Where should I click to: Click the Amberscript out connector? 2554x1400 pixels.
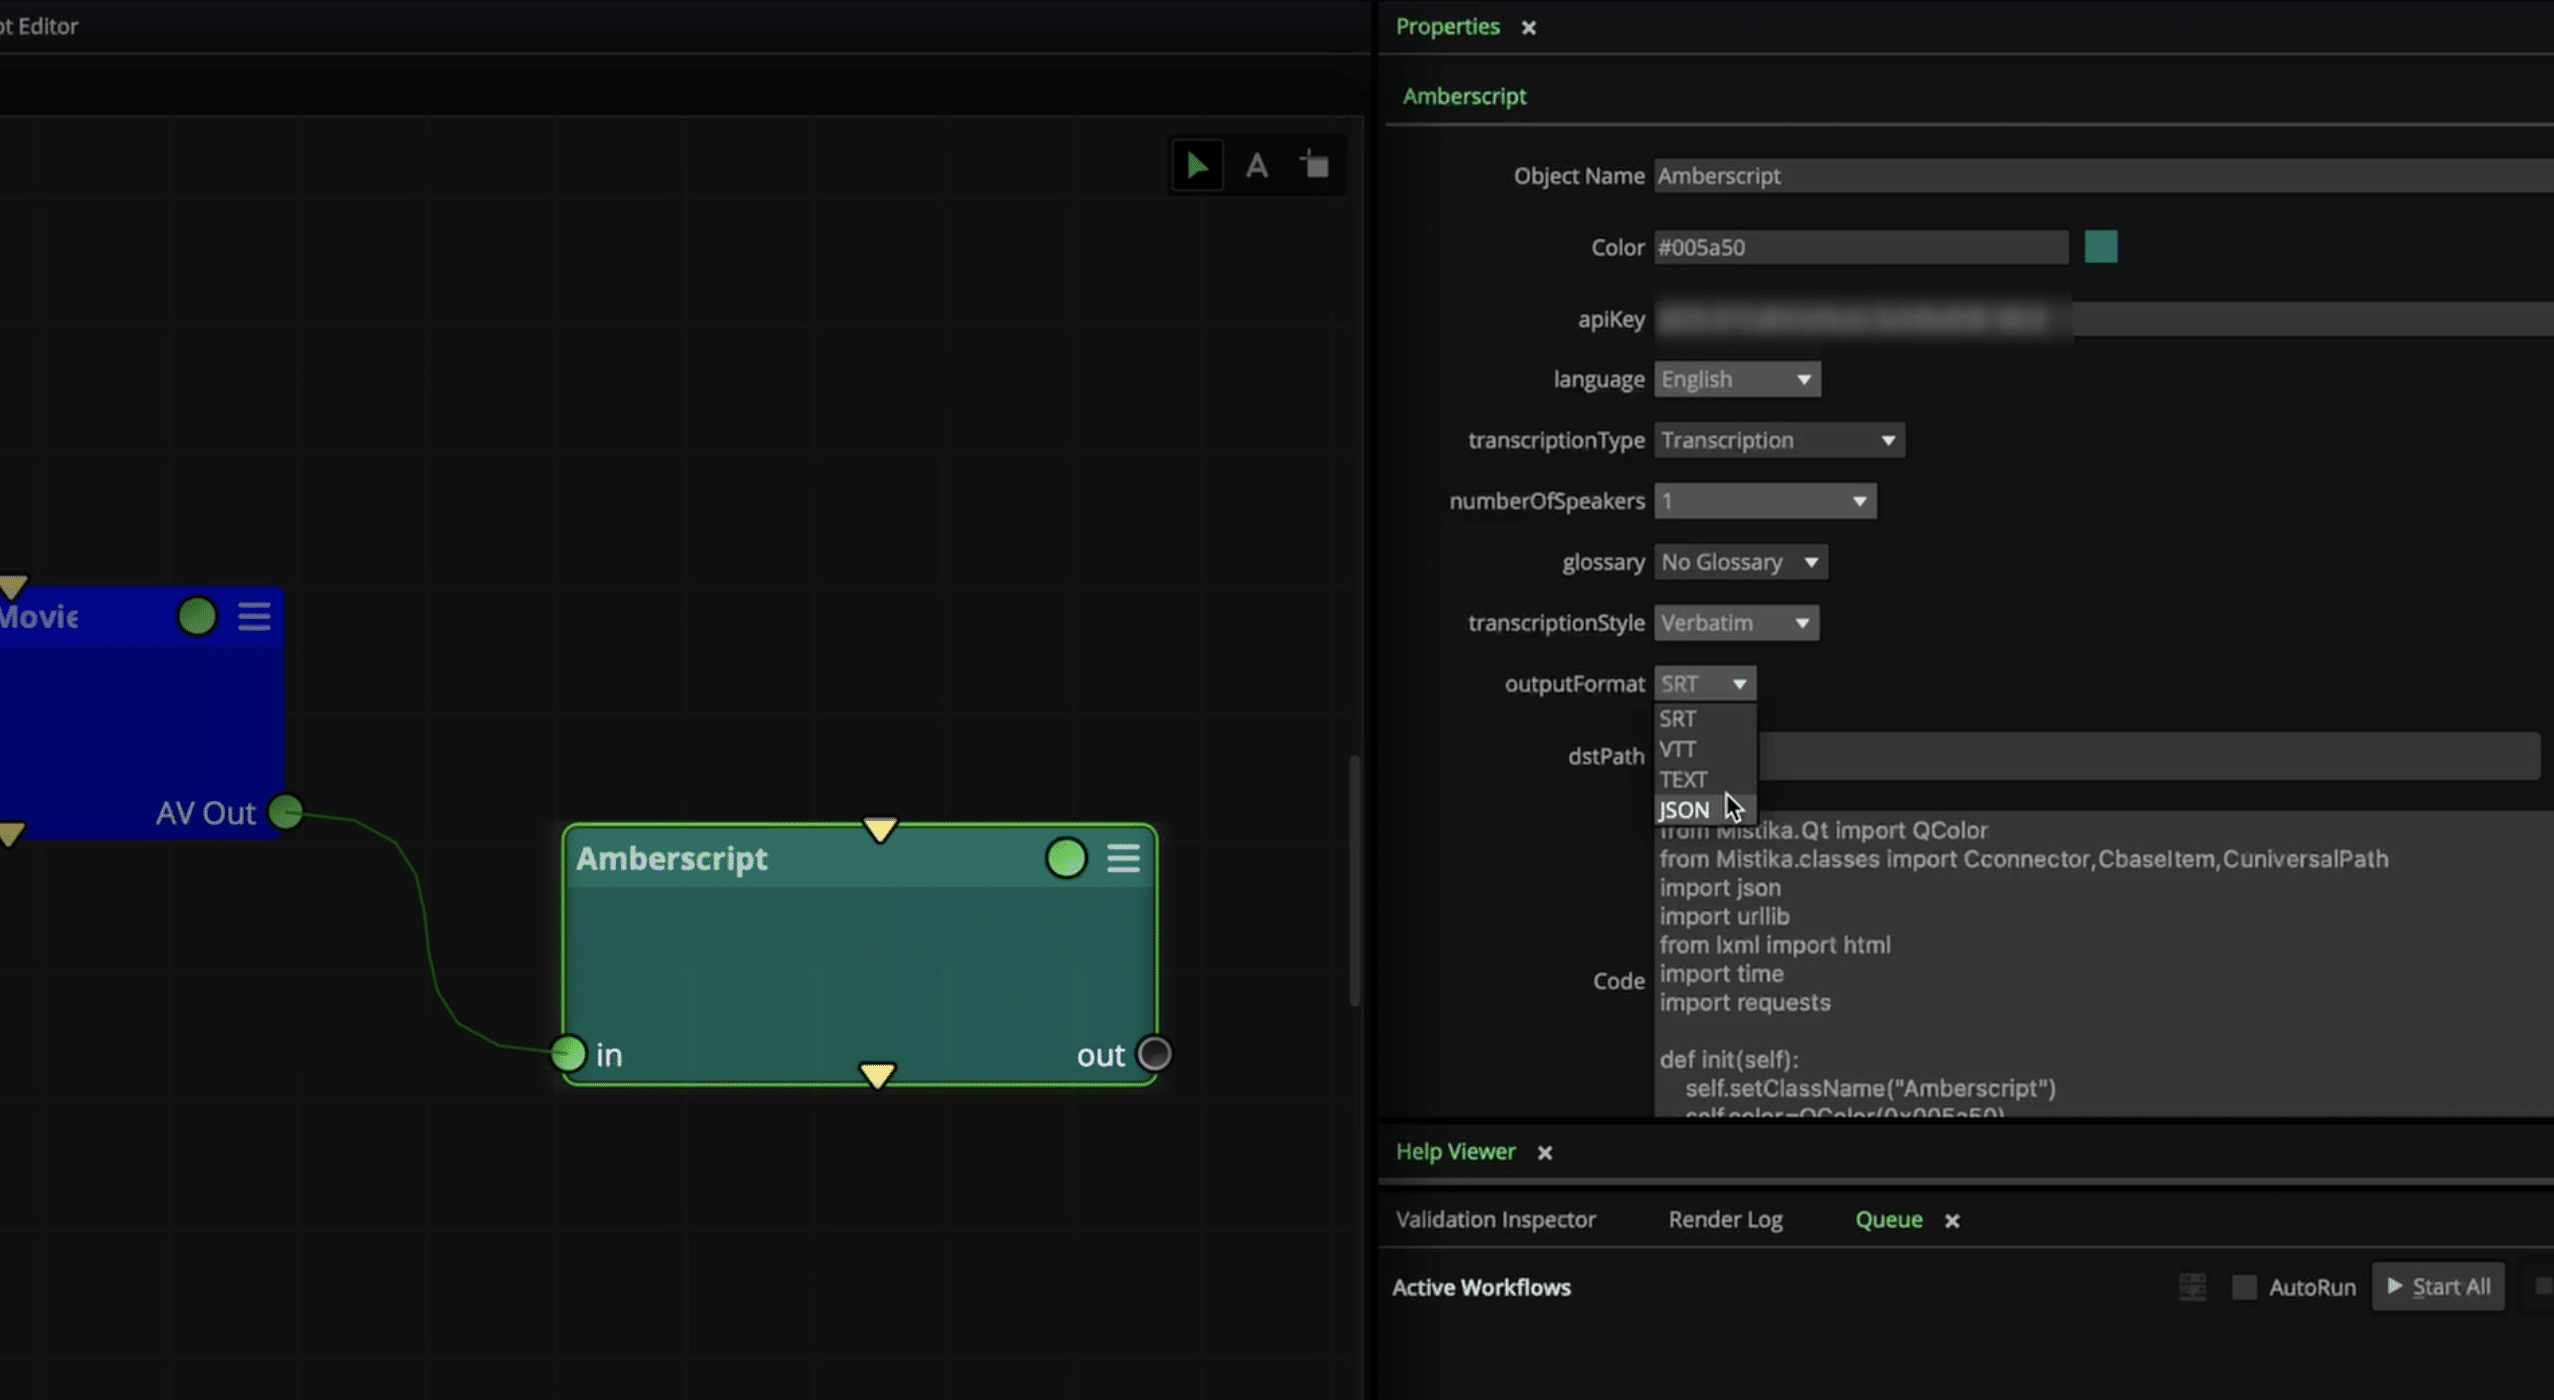1155,1054
